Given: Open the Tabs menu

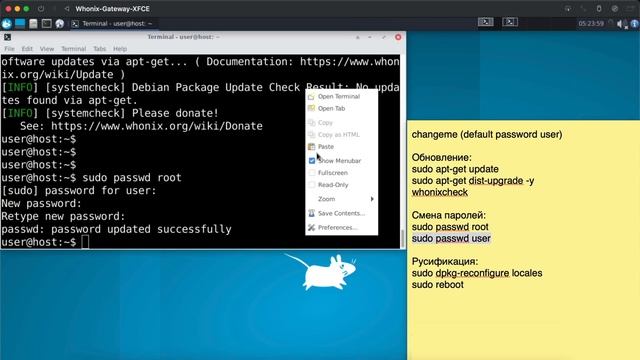Looking at the screenshot, I should coord(100,49).
